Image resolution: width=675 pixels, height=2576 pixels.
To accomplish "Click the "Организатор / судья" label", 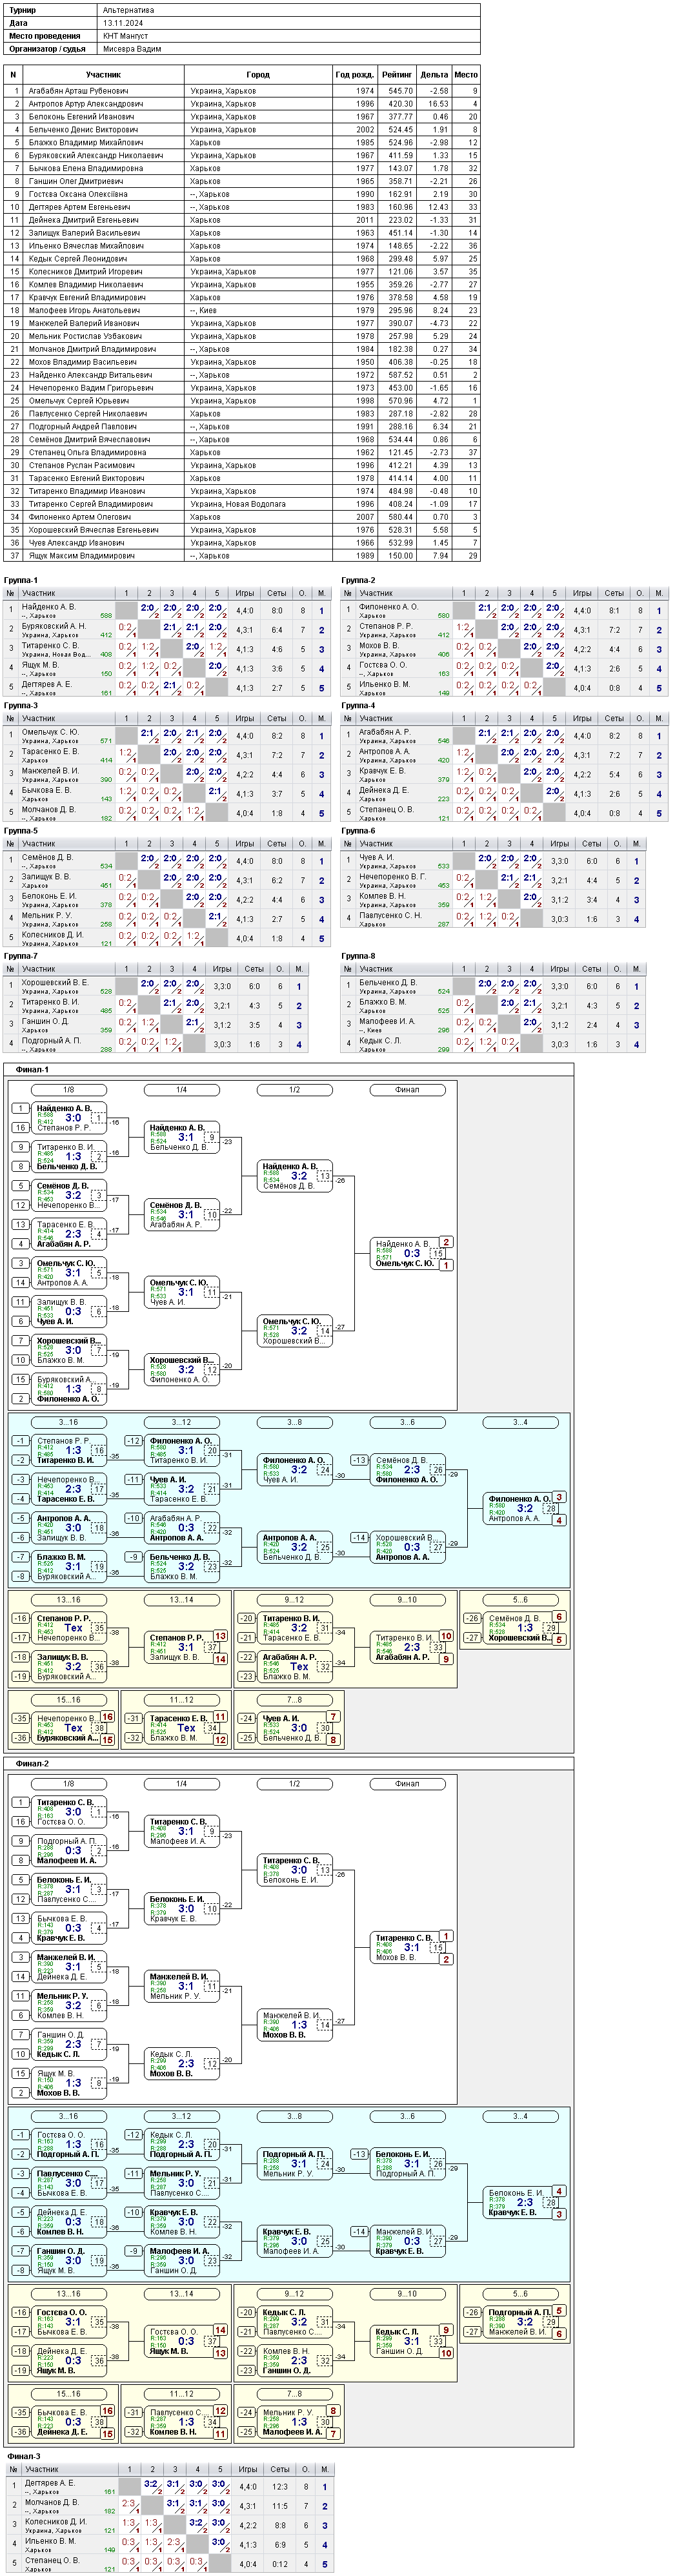I will pos(48,49).
